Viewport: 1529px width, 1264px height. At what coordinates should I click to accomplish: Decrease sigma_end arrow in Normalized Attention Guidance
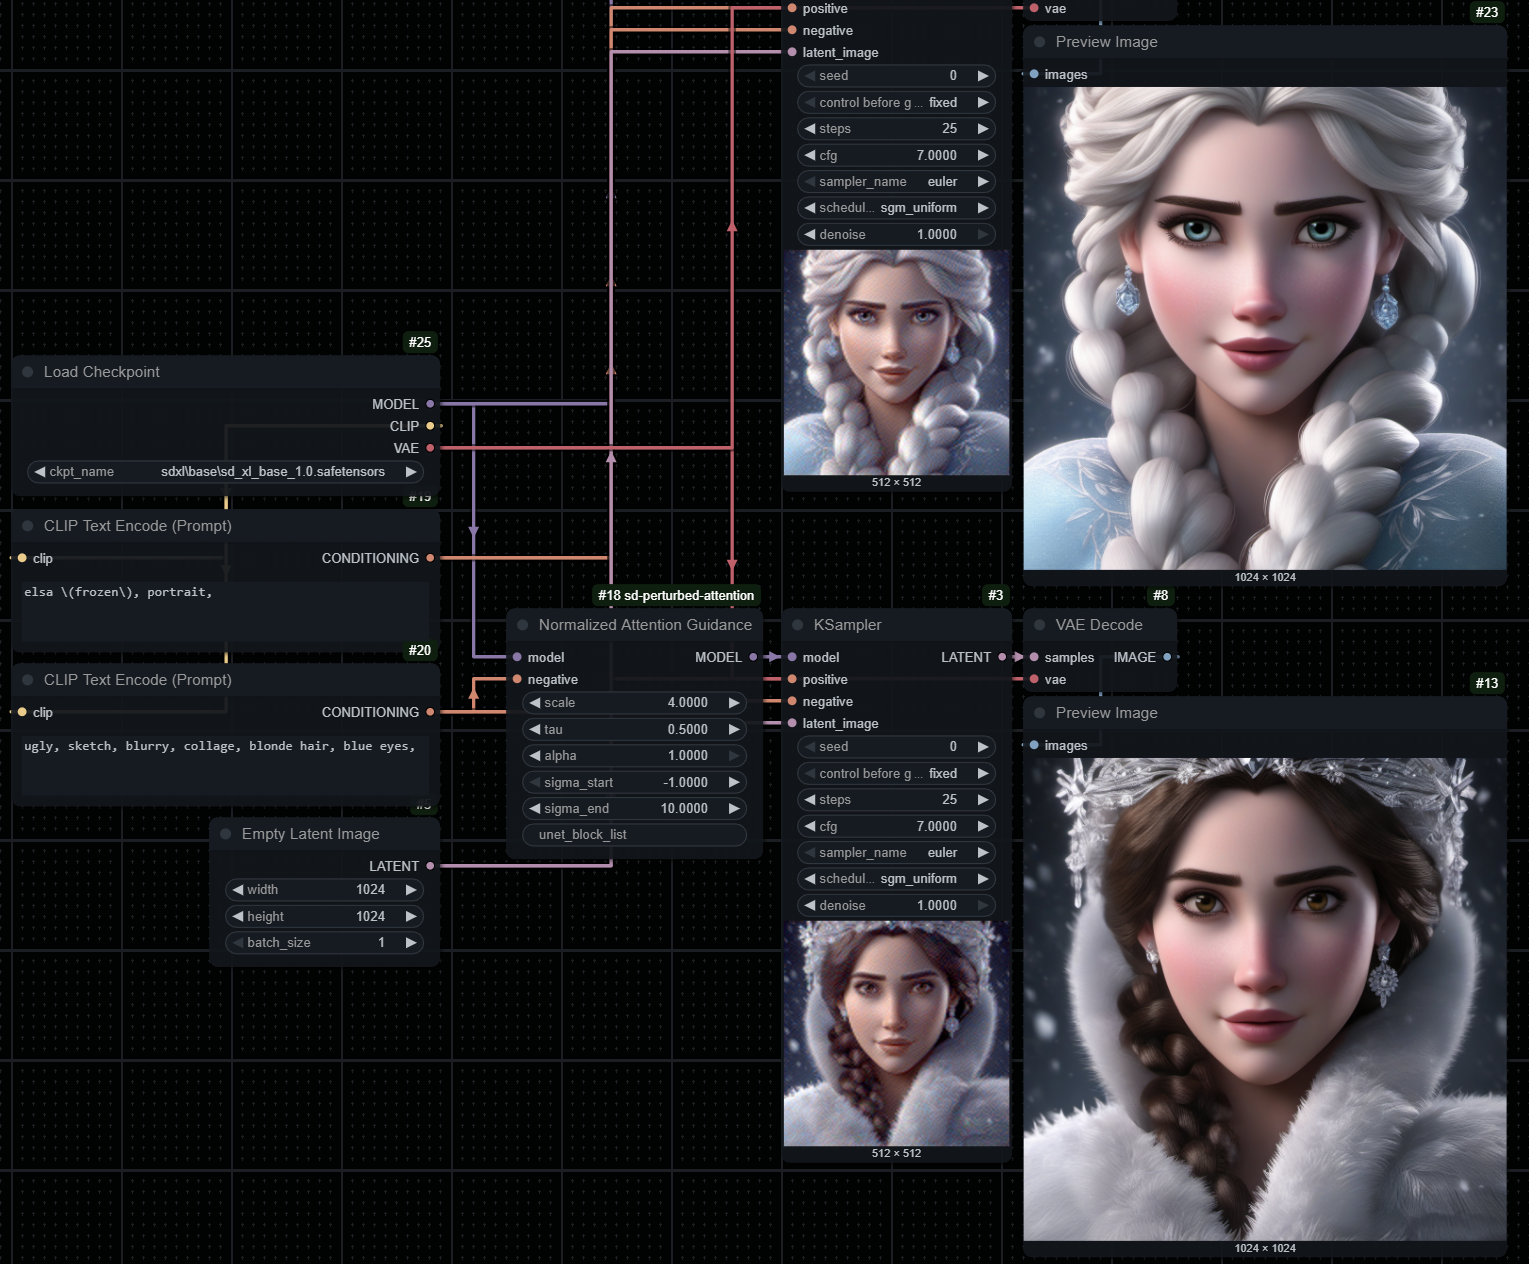pyautogui.click(x=535, y=808)
